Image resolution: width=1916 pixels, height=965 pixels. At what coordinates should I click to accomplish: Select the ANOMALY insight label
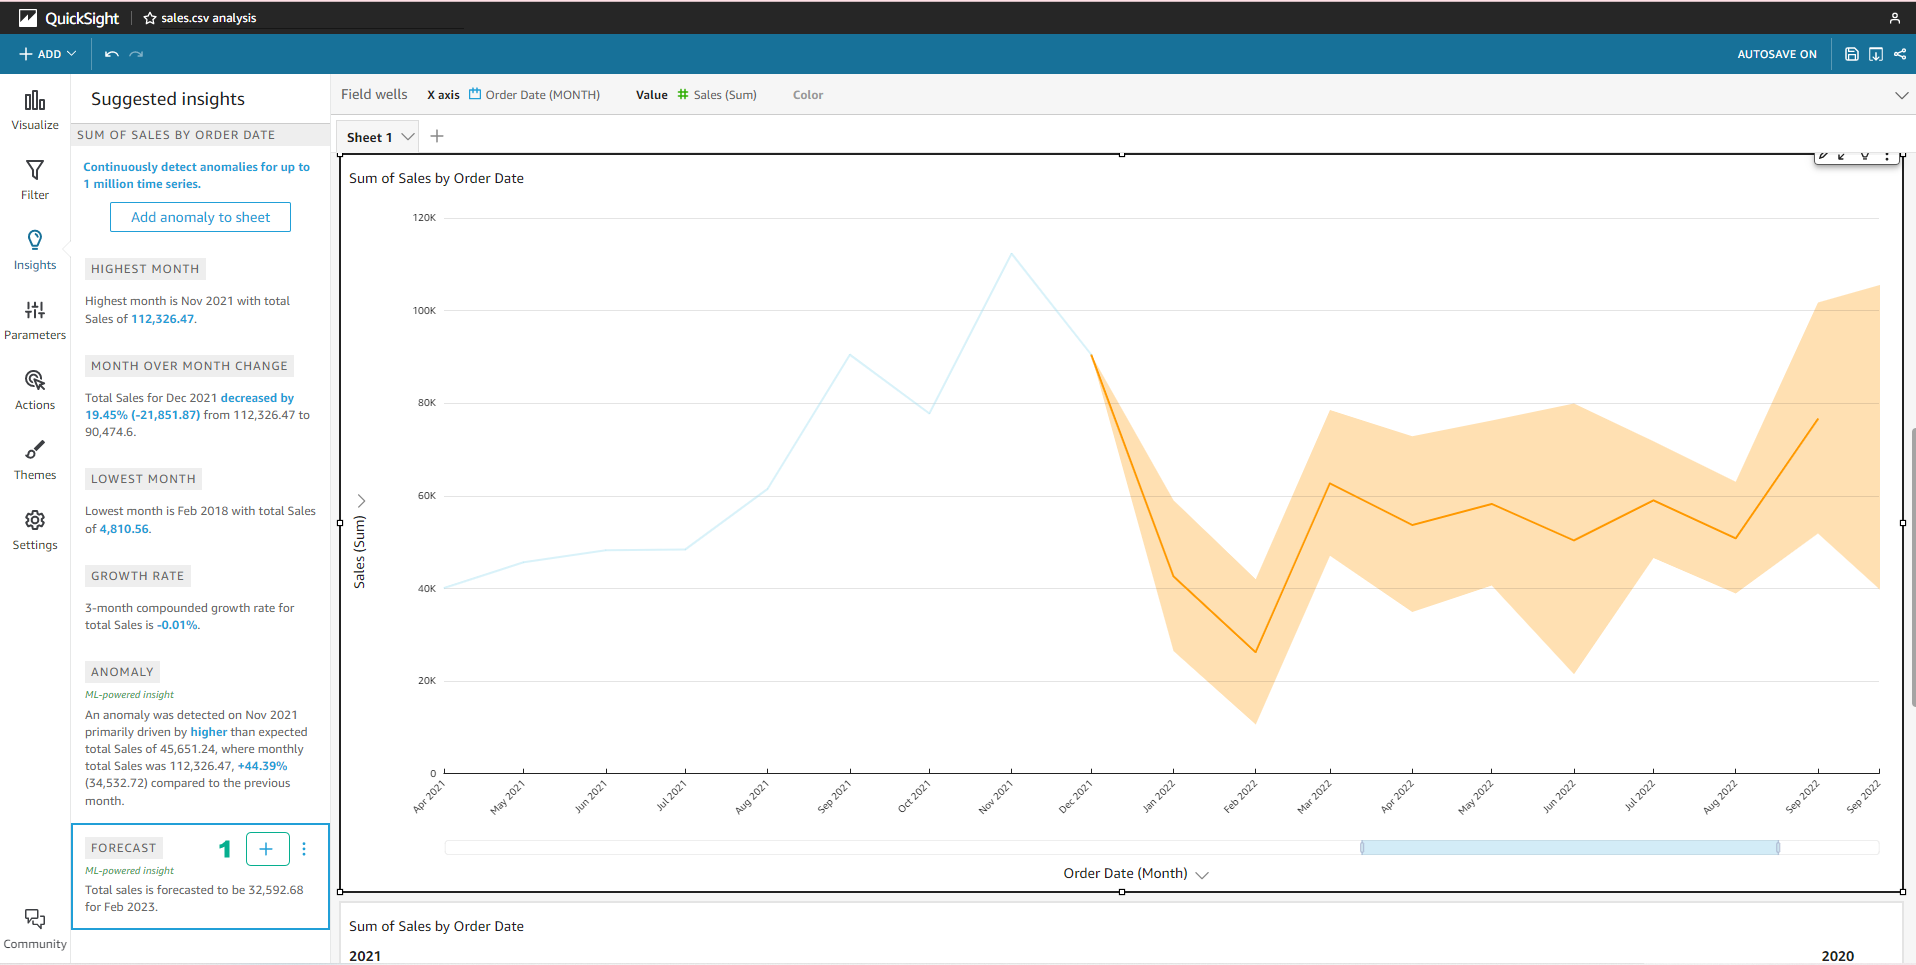click(122, 672)
